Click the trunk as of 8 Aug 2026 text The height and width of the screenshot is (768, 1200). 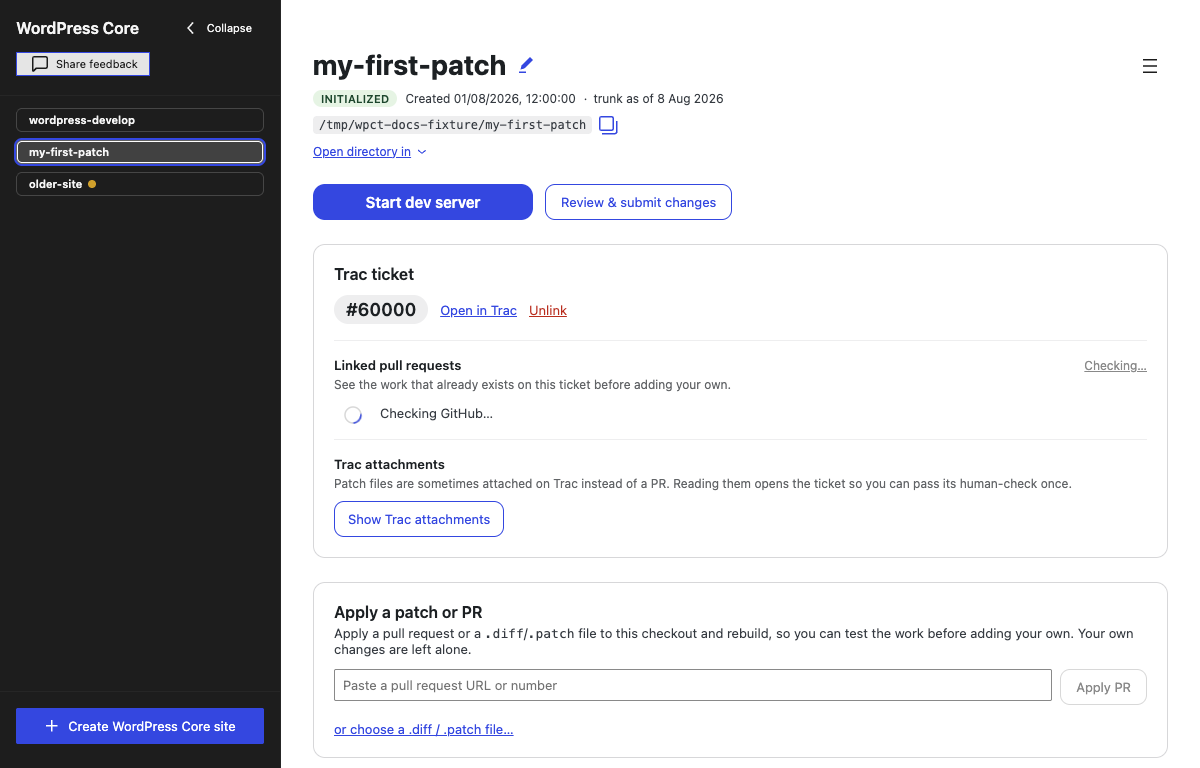point(658,99)
